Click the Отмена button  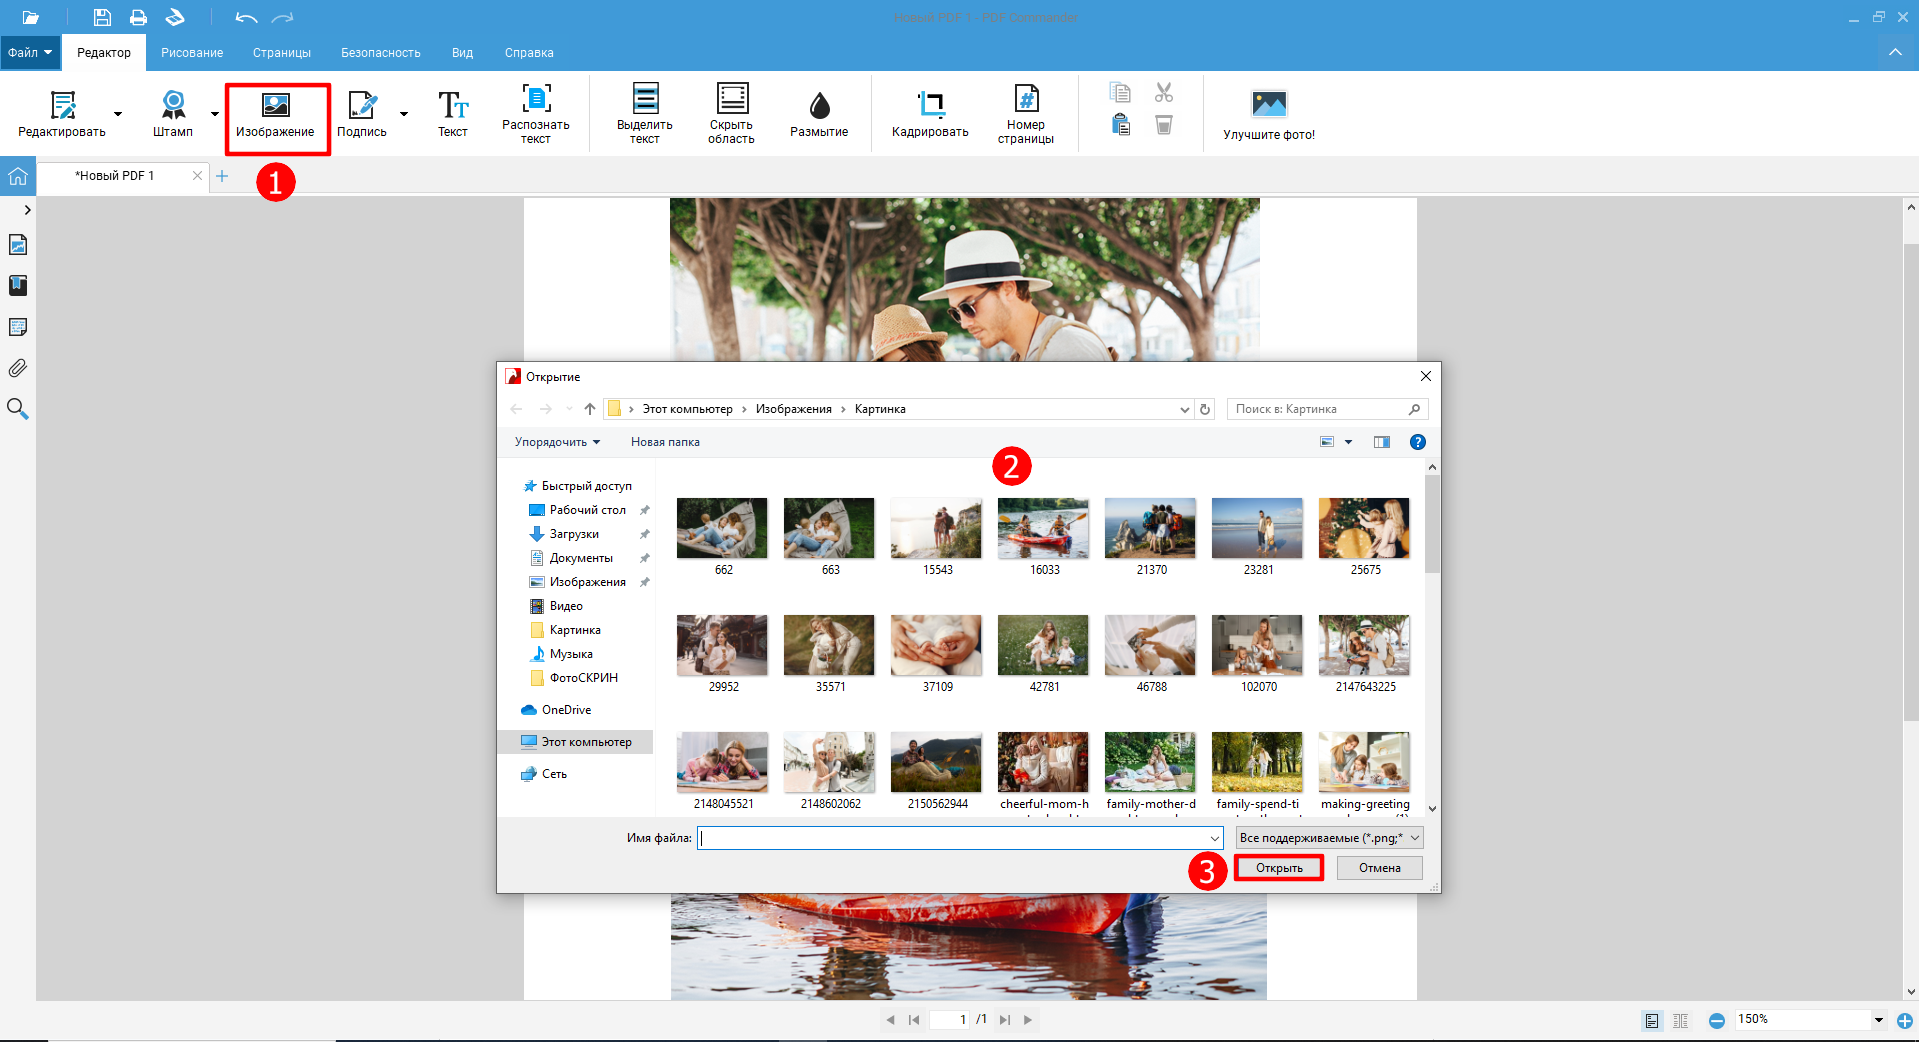click(1379, 868)
